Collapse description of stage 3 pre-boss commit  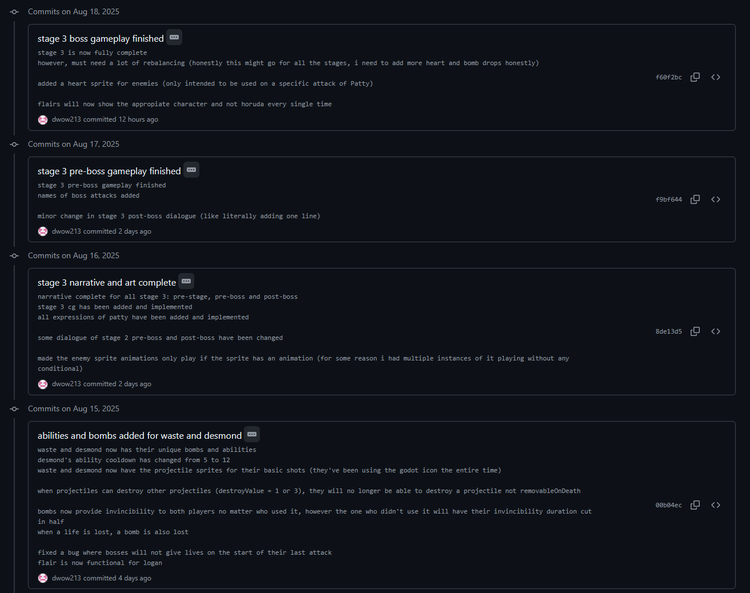191,170
